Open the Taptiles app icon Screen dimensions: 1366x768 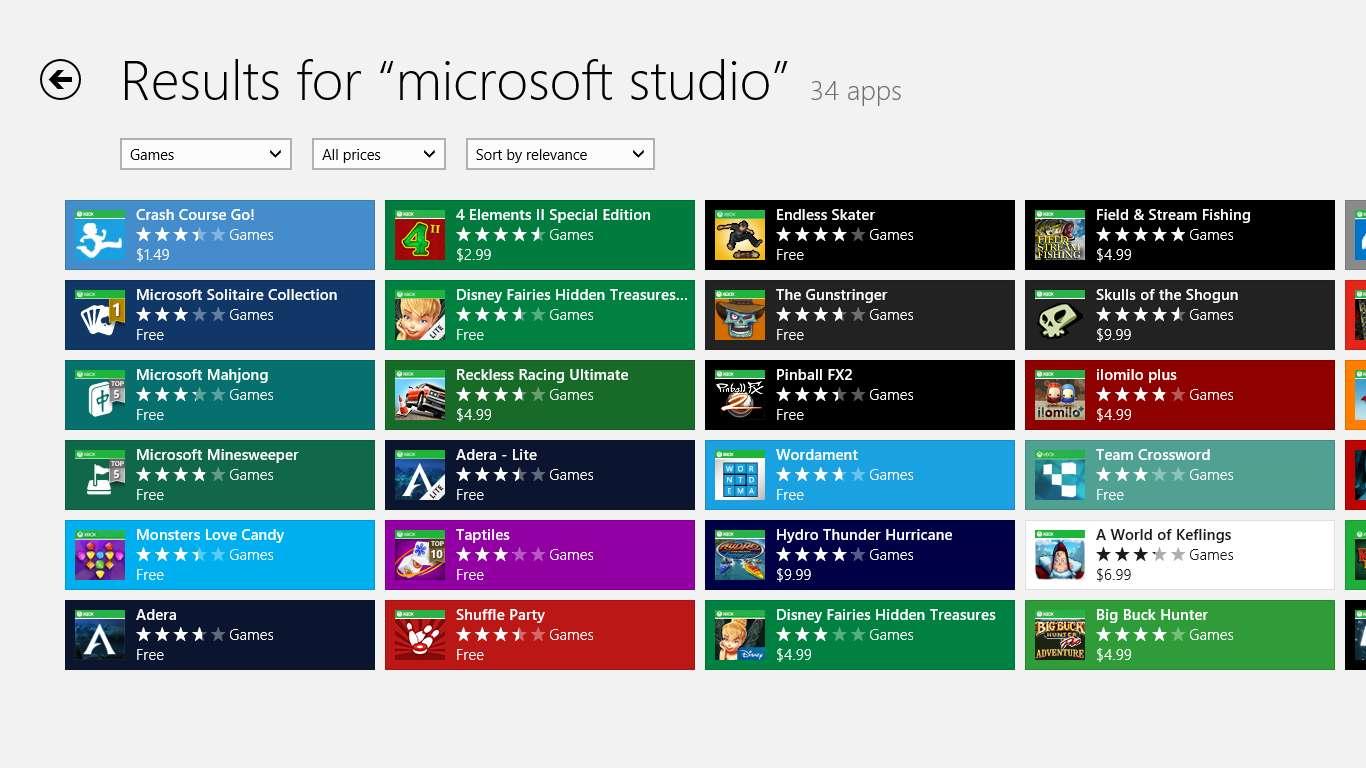tap(420, 555)
